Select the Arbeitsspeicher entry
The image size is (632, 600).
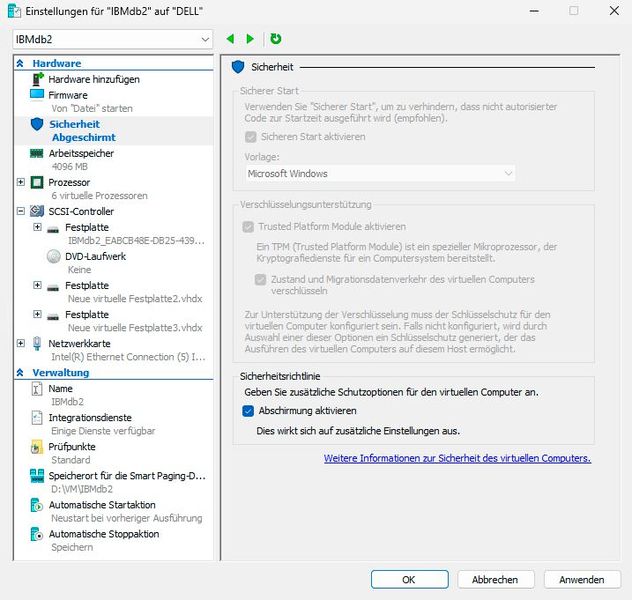[81, 153]
